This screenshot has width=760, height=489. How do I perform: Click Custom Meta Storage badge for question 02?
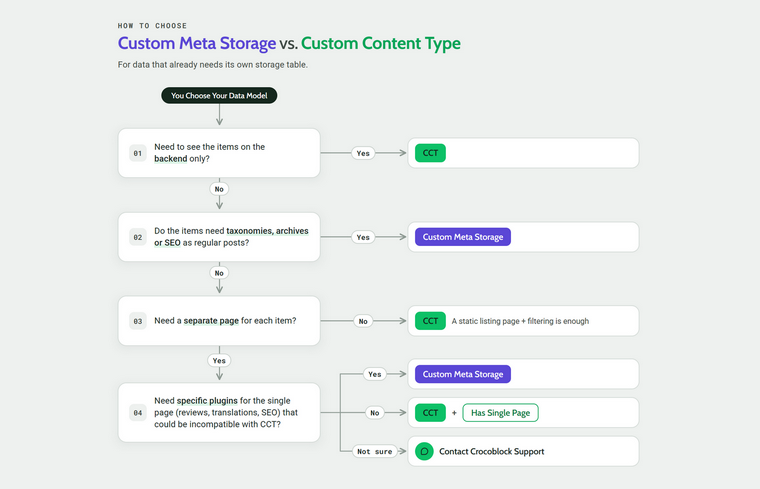[x=463, y=237]
